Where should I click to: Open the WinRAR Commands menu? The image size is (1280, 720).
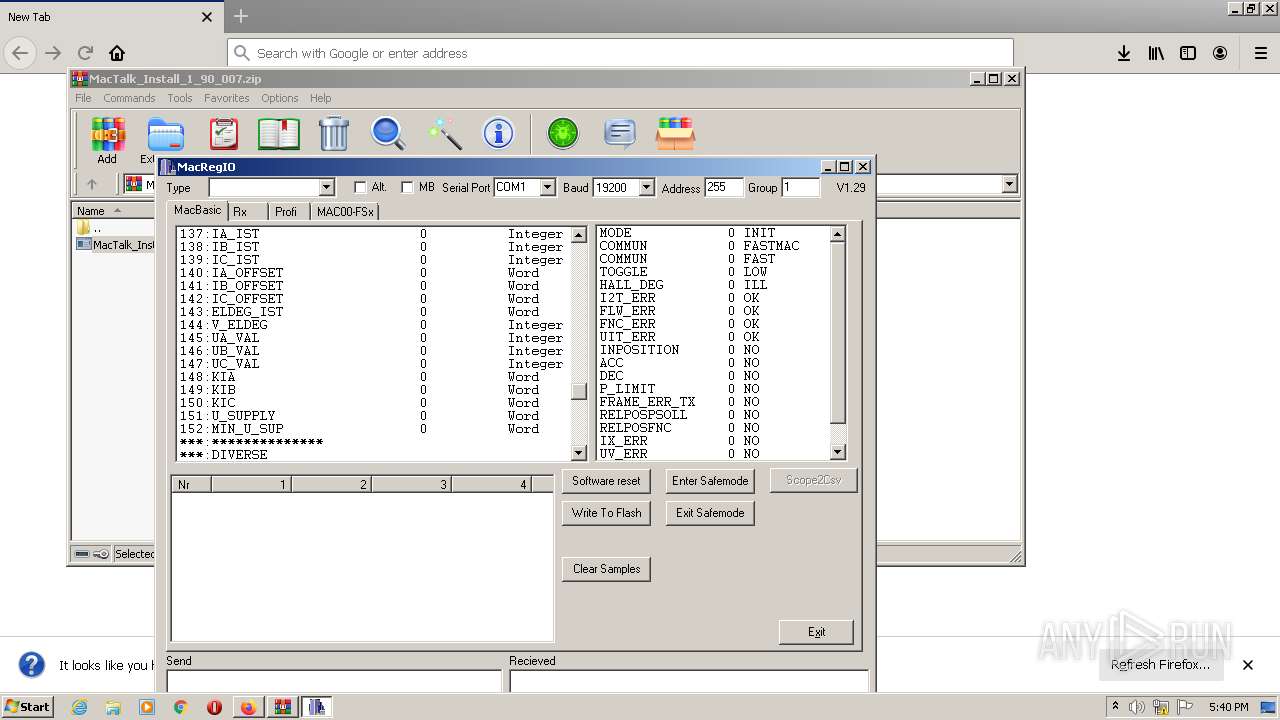(129, 98)
